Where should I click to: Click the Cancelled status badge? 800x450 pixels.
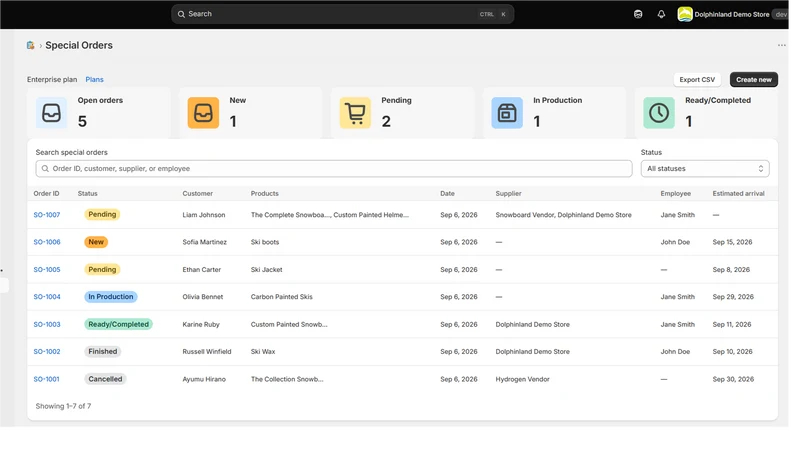pos(105,379)
